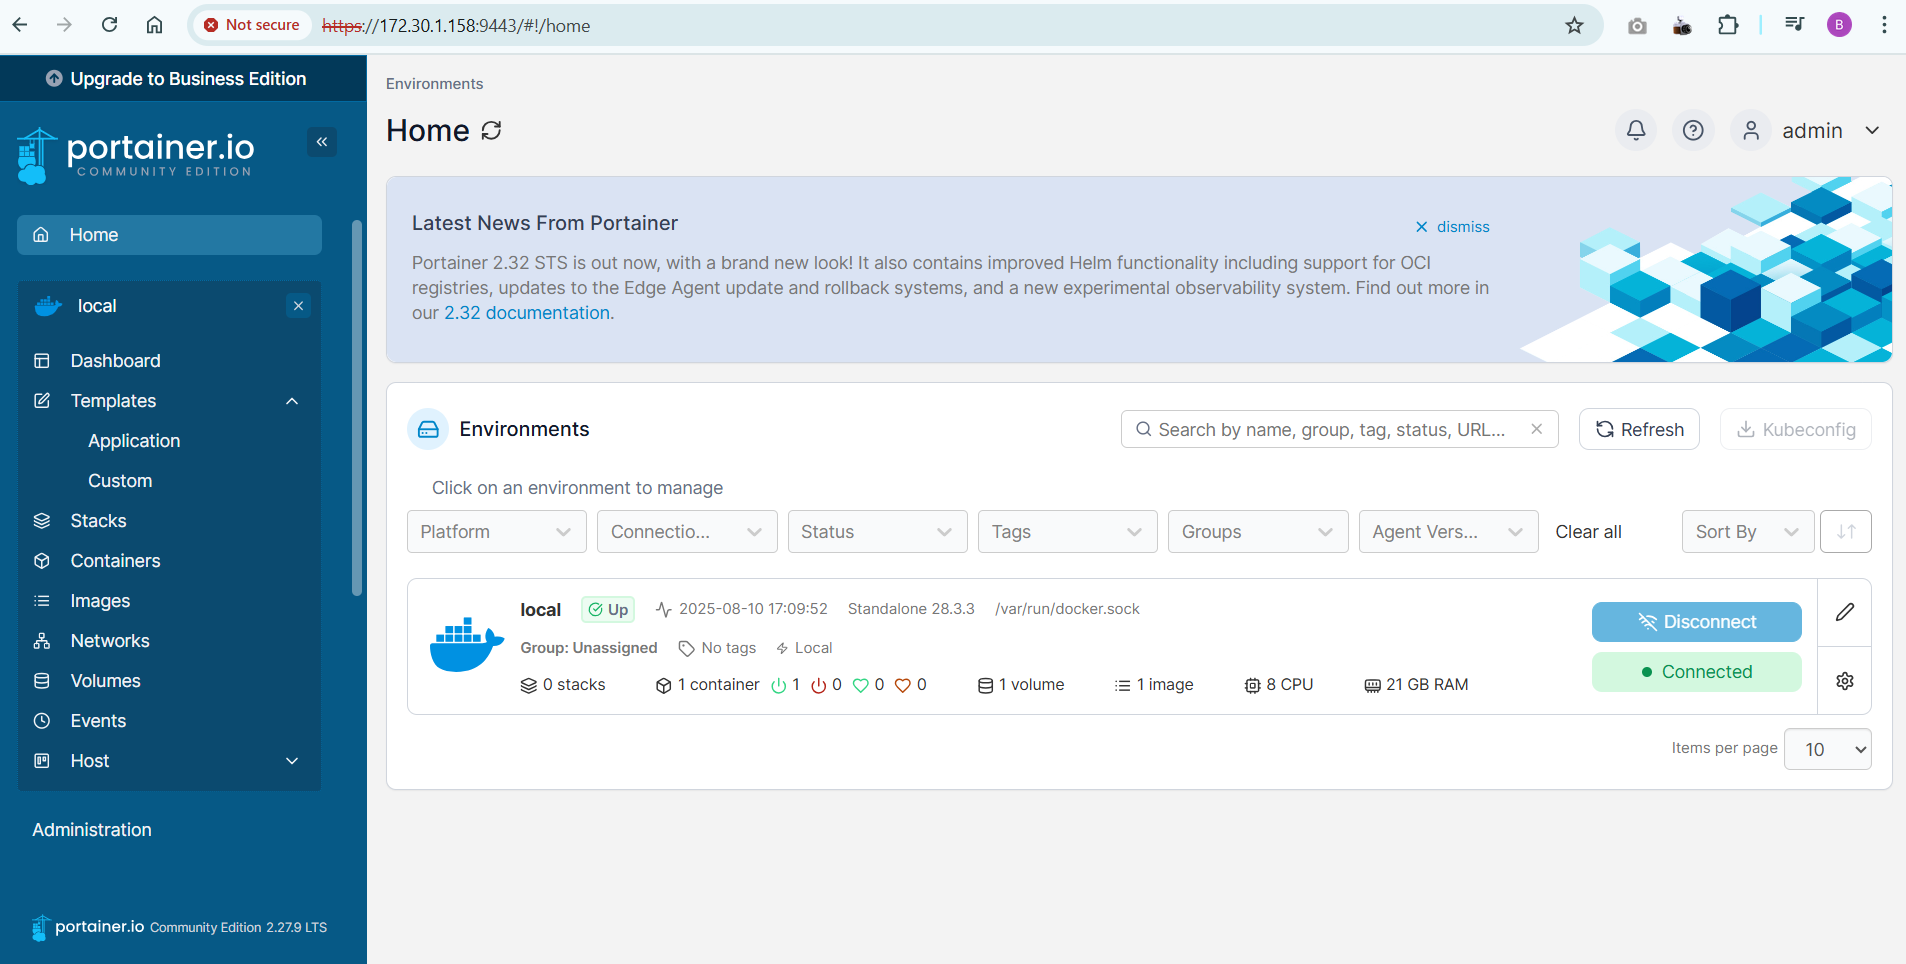Viewport: 1906px width, 964px height.
Task: Open Custom templates
Action: pyautogui.click(x=120, y=481)
